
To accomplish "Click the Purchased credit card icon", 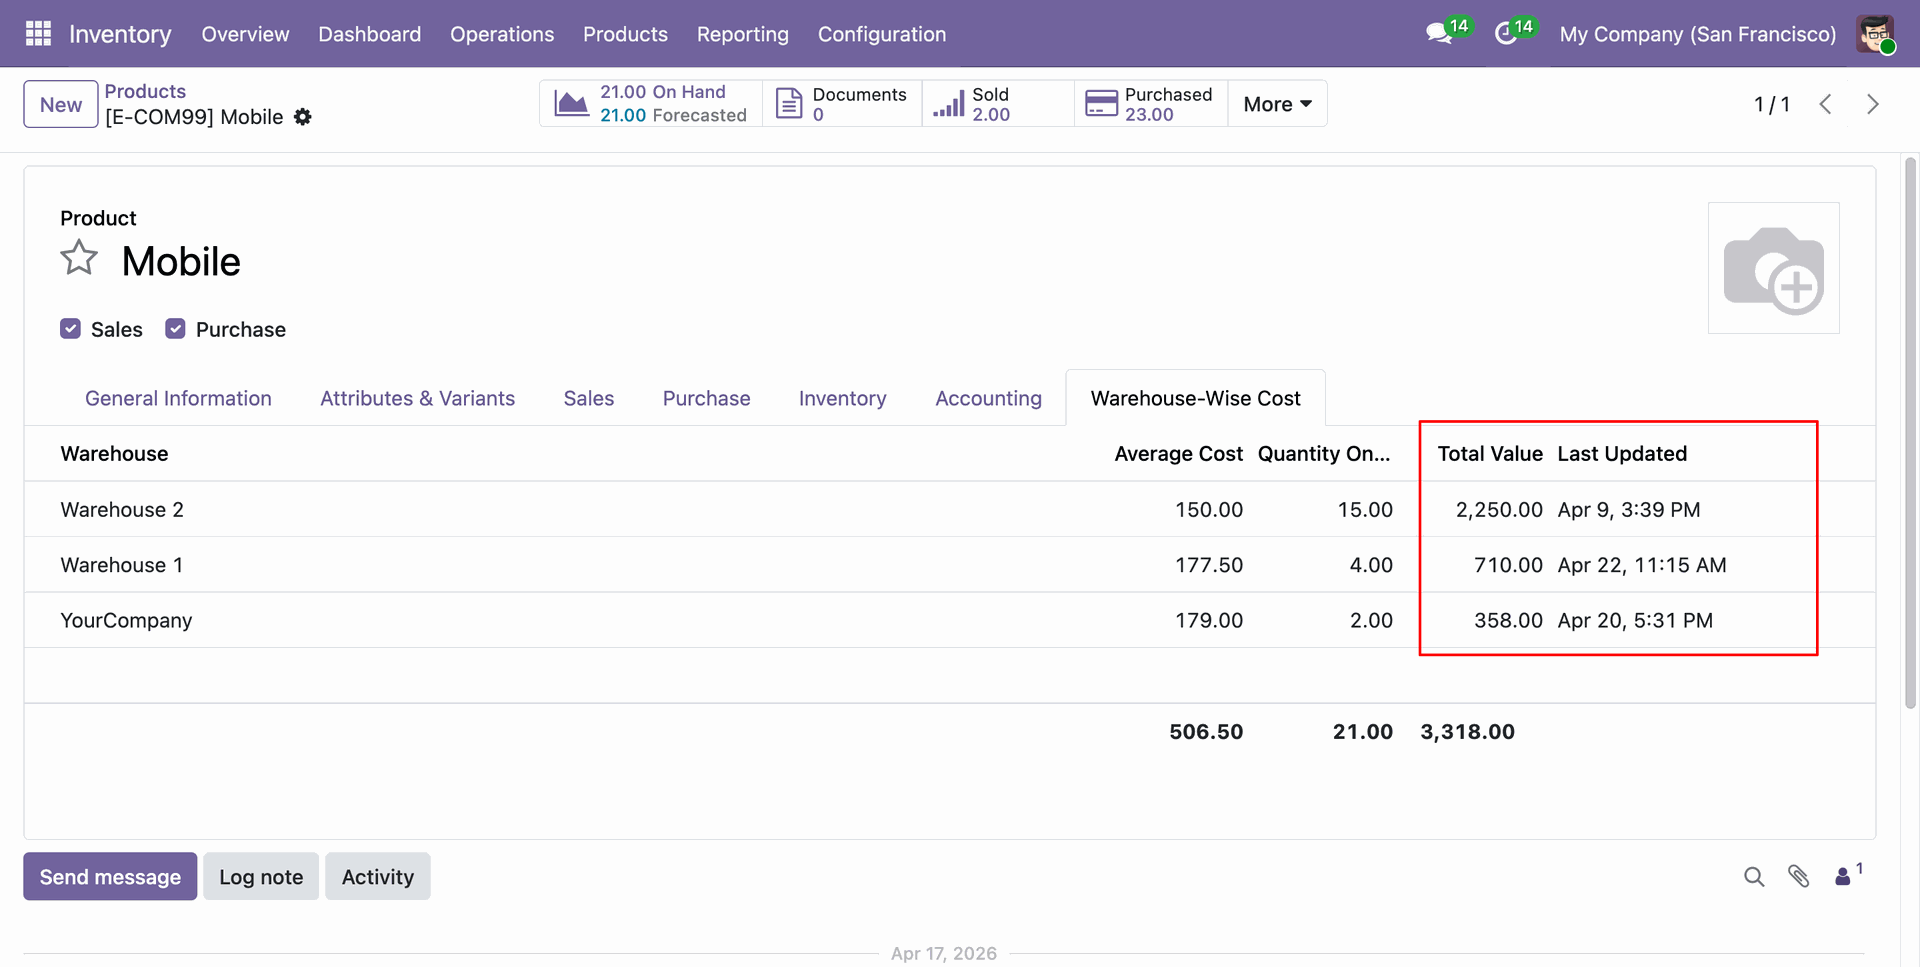I will click(x=1101, y=104).
